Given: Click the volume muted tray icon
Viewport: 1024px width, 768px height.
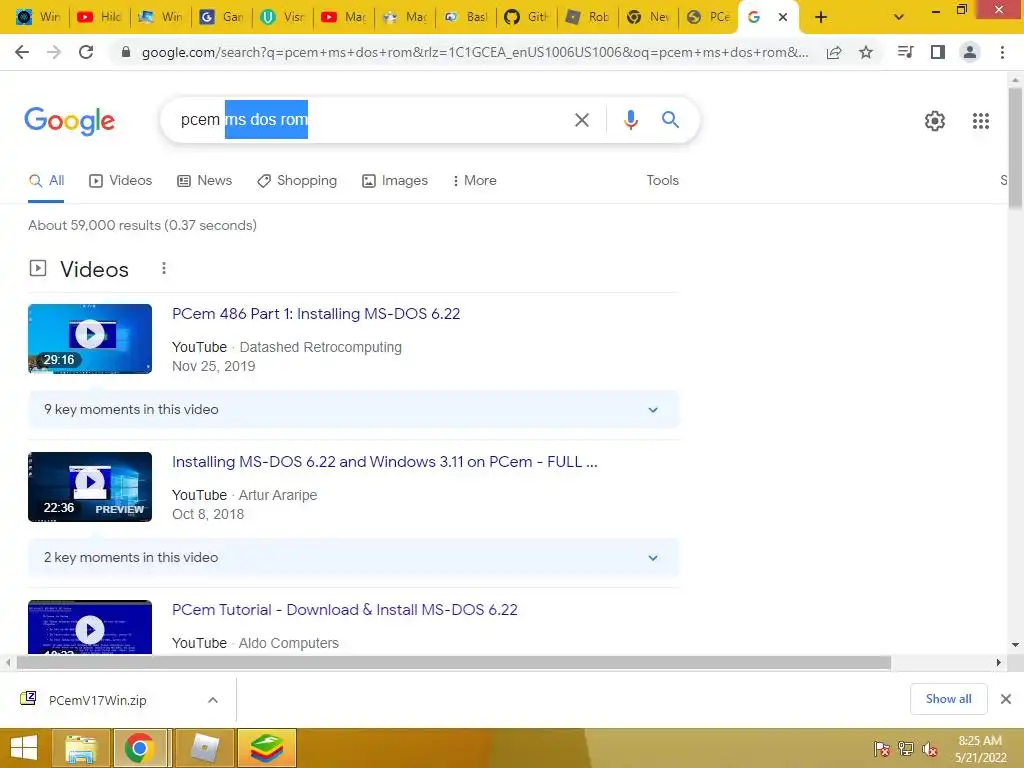Looking at the screenshot, I should [929, 749].
